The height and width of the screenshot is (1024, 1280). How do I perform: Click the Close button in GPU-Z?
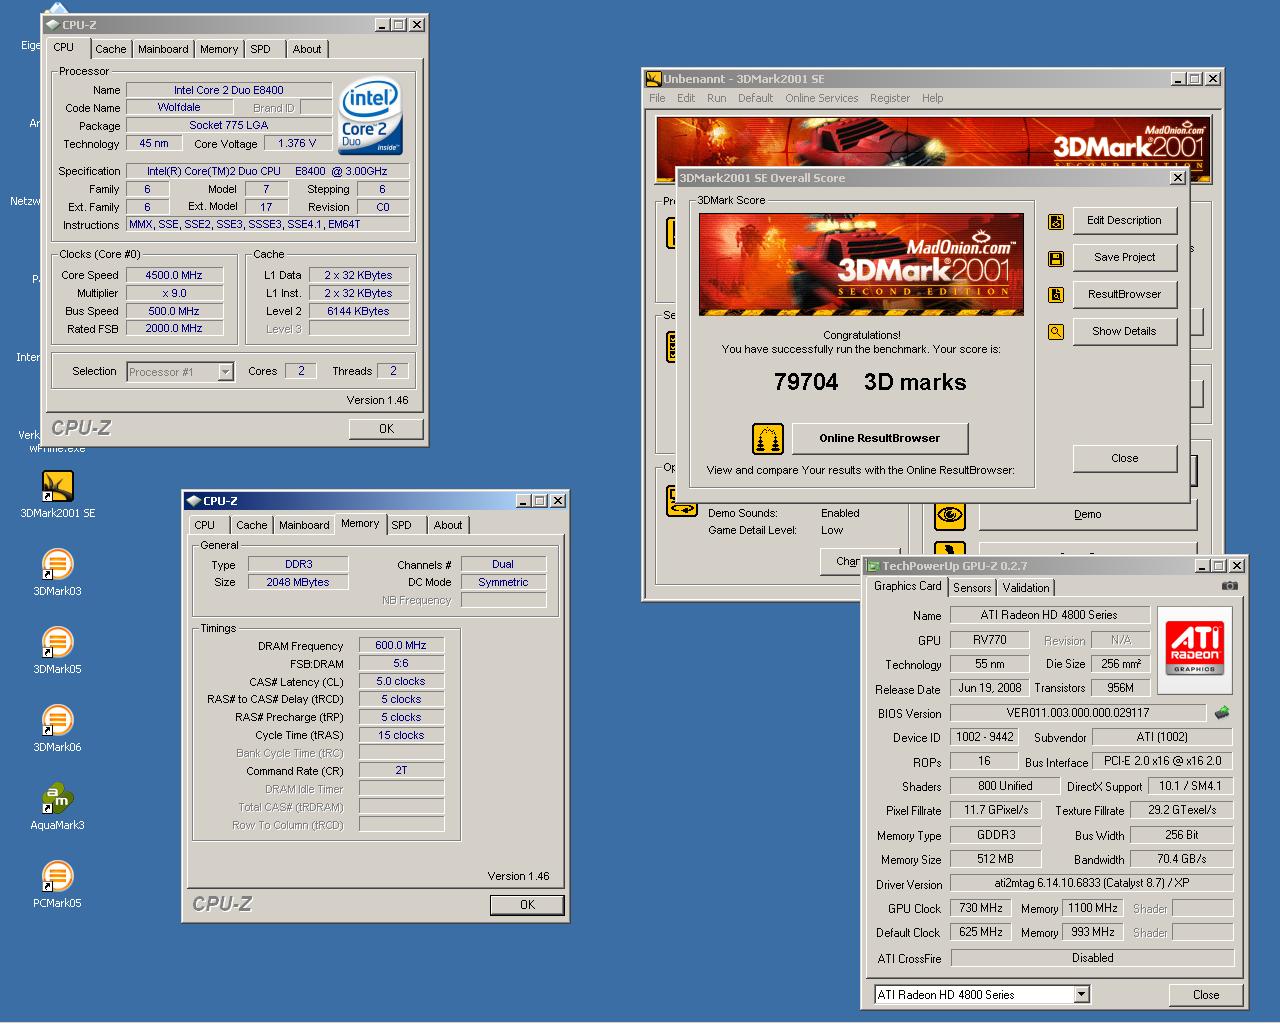tap(1206, 995)
